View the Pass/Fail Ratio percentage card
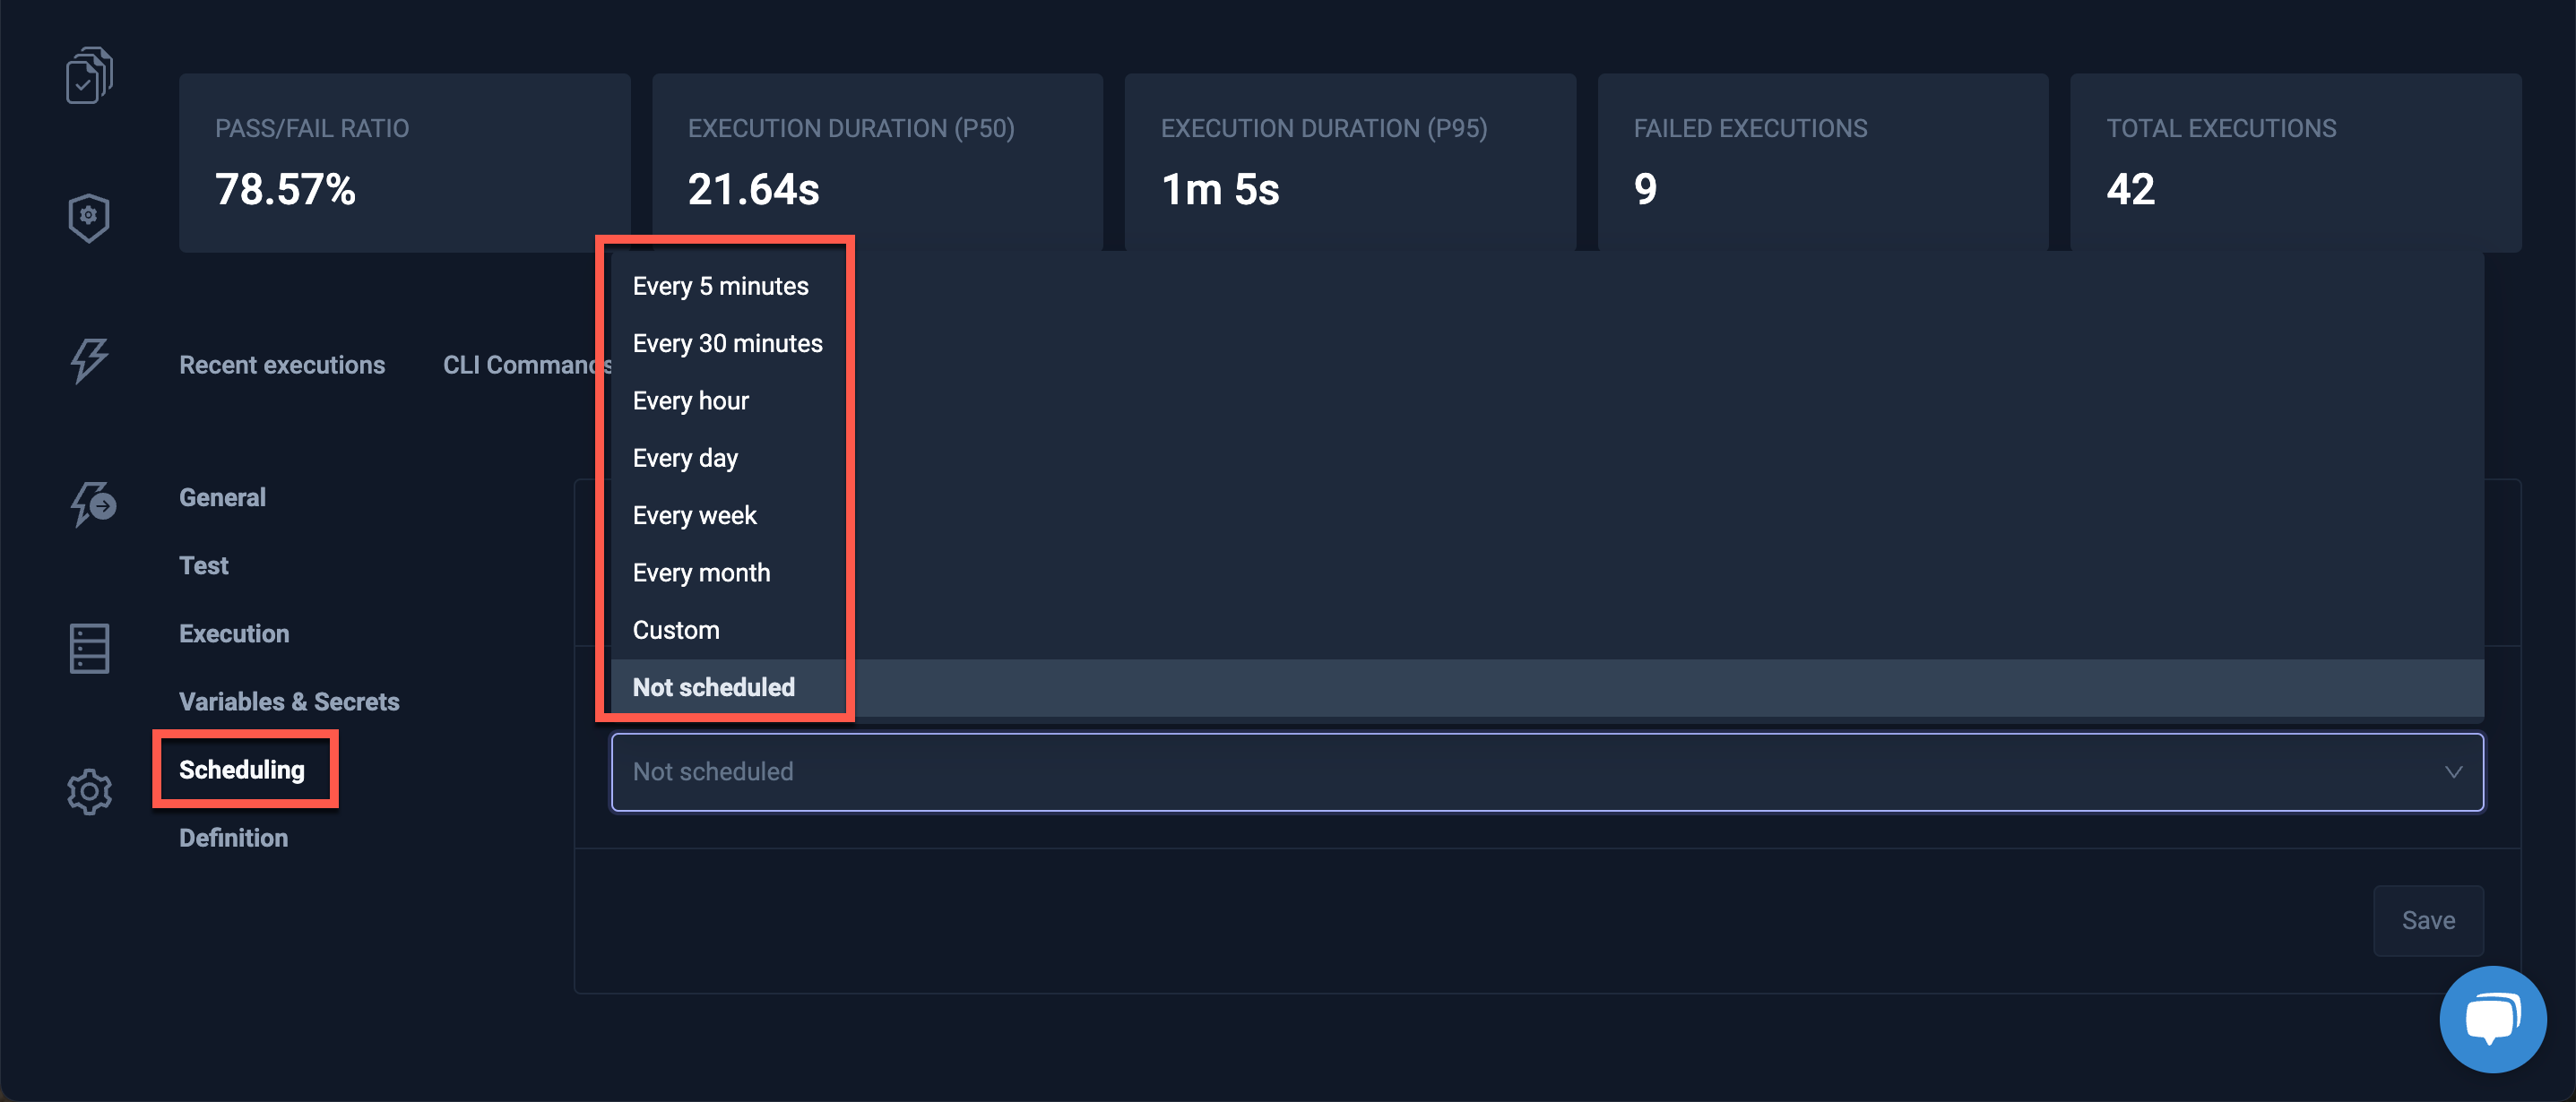The image size is (2576, 1102). point(404,162)
